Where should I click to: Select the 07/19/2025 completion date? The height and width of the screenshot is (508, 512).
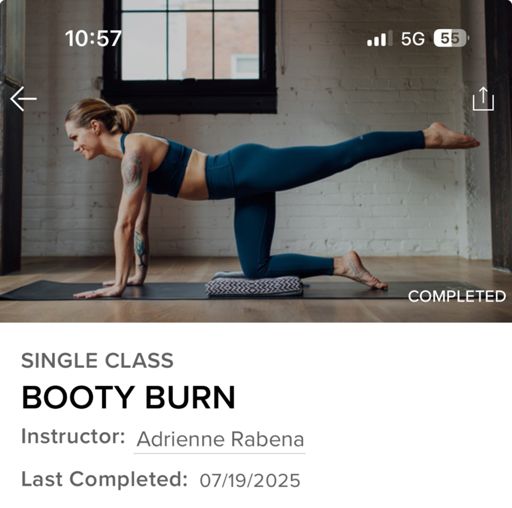pyautogui.click(x=250, y=480)
